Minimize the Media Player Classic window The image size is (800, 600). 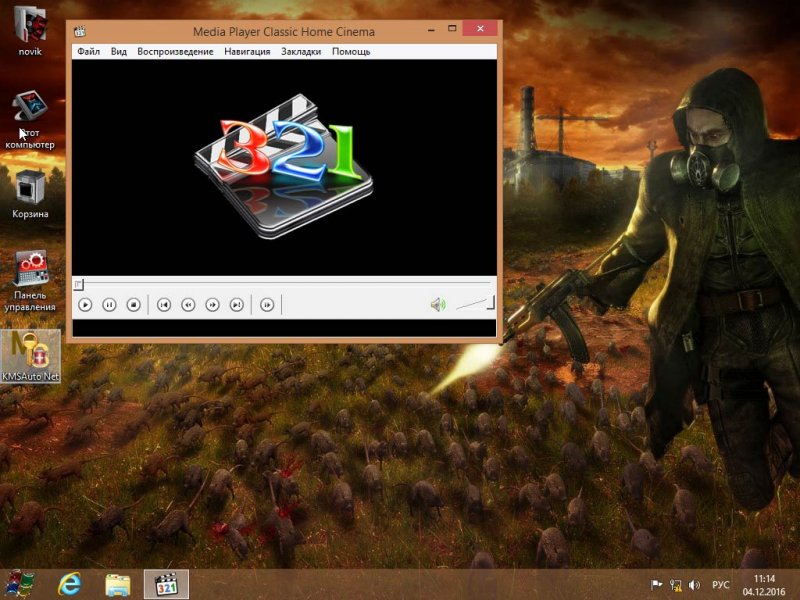[x=432, y=30]
